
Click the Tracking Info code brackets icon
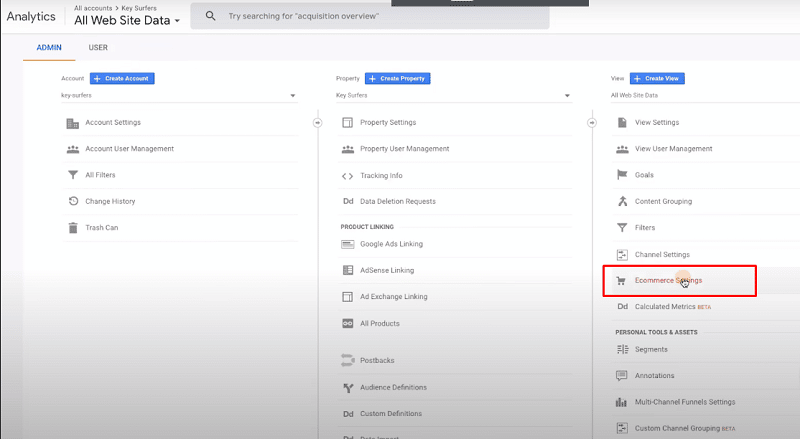(347, 176)
